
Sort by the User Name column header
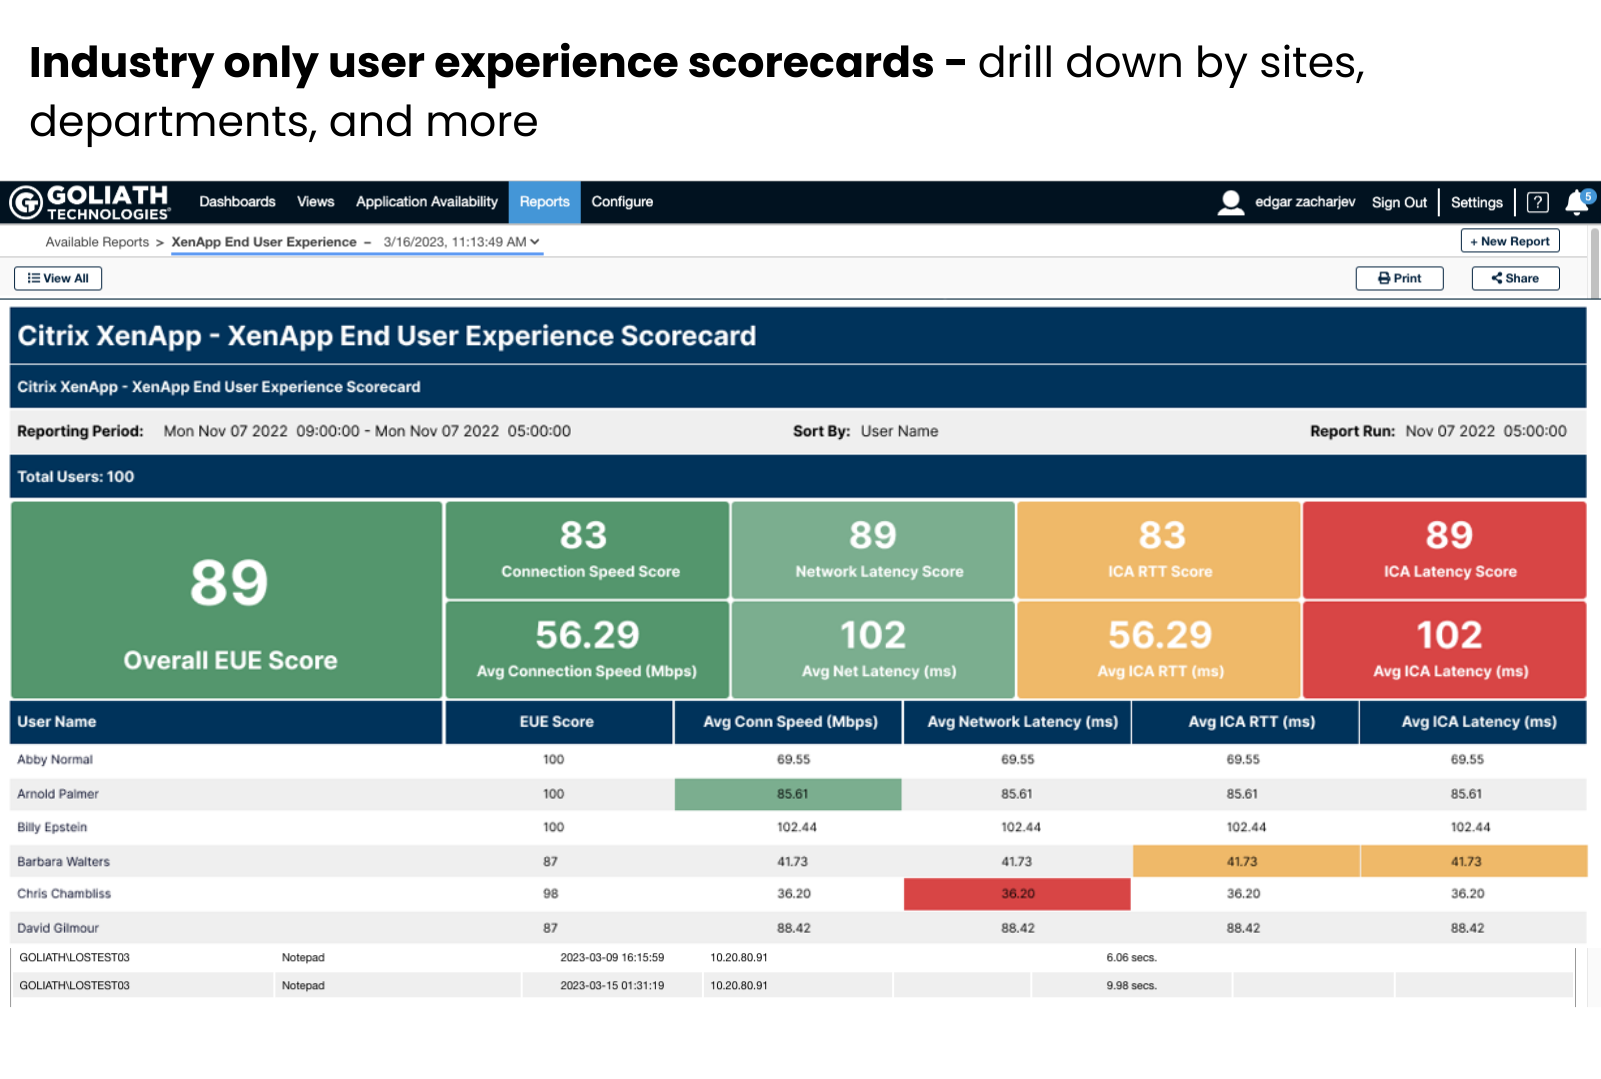226,722
